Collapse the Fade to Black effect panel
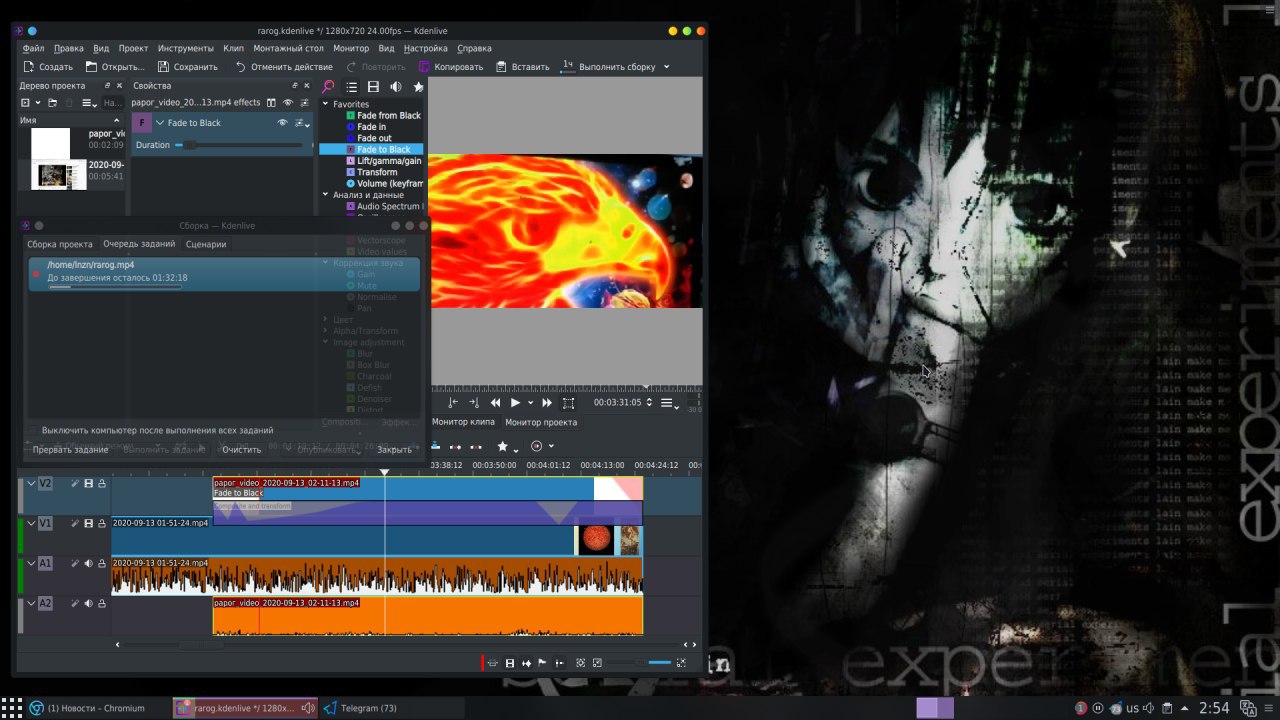This screenshot has width=1280, height=720. pyautogui.click(x=160, y=123)
